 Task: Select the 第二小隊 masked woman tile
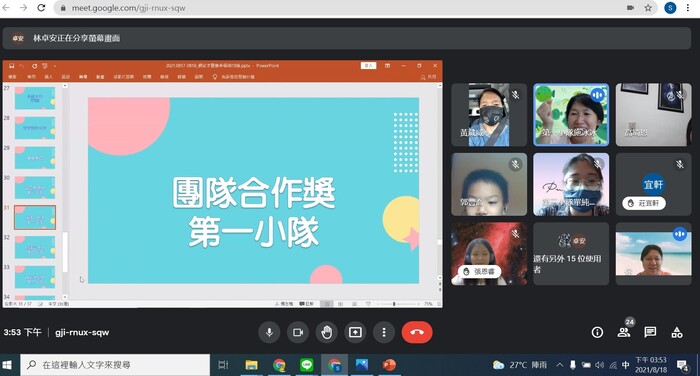(x=571, y=184)
